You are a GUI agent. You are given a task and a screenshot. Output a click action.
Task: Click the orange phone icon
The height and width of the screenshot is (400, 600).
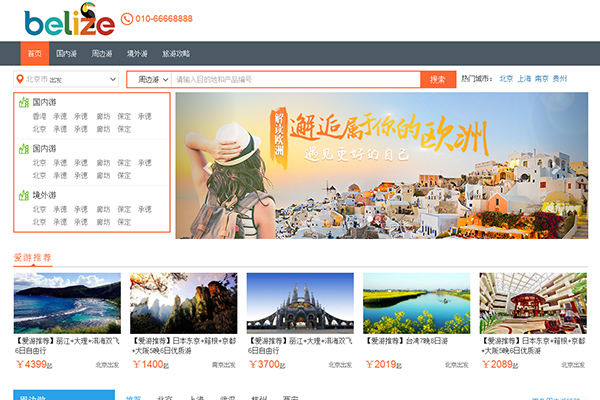[x=127, y=19]
